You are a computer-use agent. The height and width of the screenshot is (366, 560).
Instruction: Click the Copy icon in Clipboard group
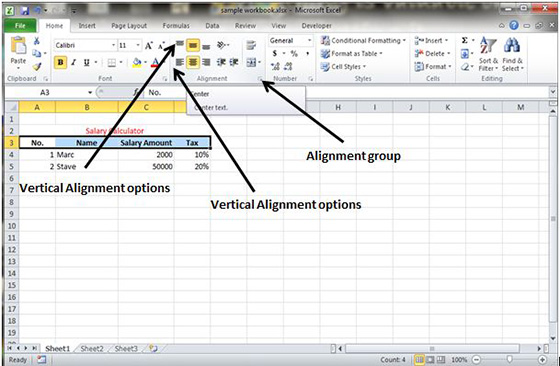pos(36,53)
